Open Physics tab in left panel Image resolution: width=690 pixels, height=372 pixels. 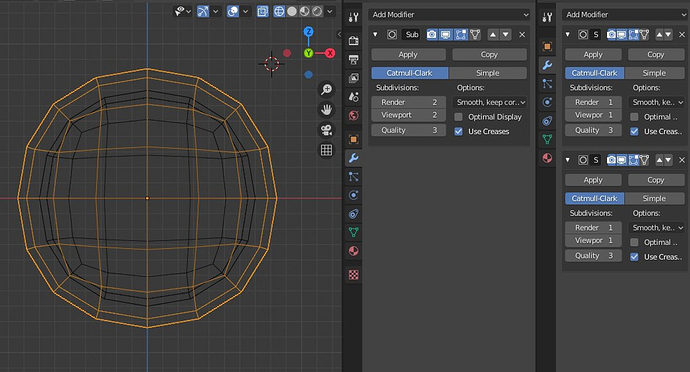point(353,195)
